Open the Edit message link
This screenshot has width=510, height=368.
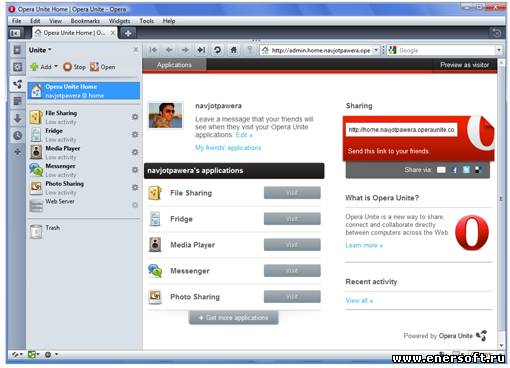244,135
